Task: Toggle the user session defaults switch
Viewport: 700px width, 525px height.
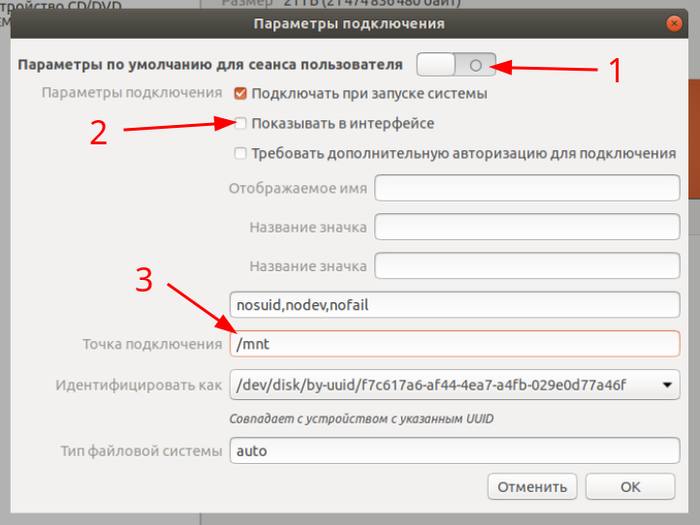Action: pos(456,65)
